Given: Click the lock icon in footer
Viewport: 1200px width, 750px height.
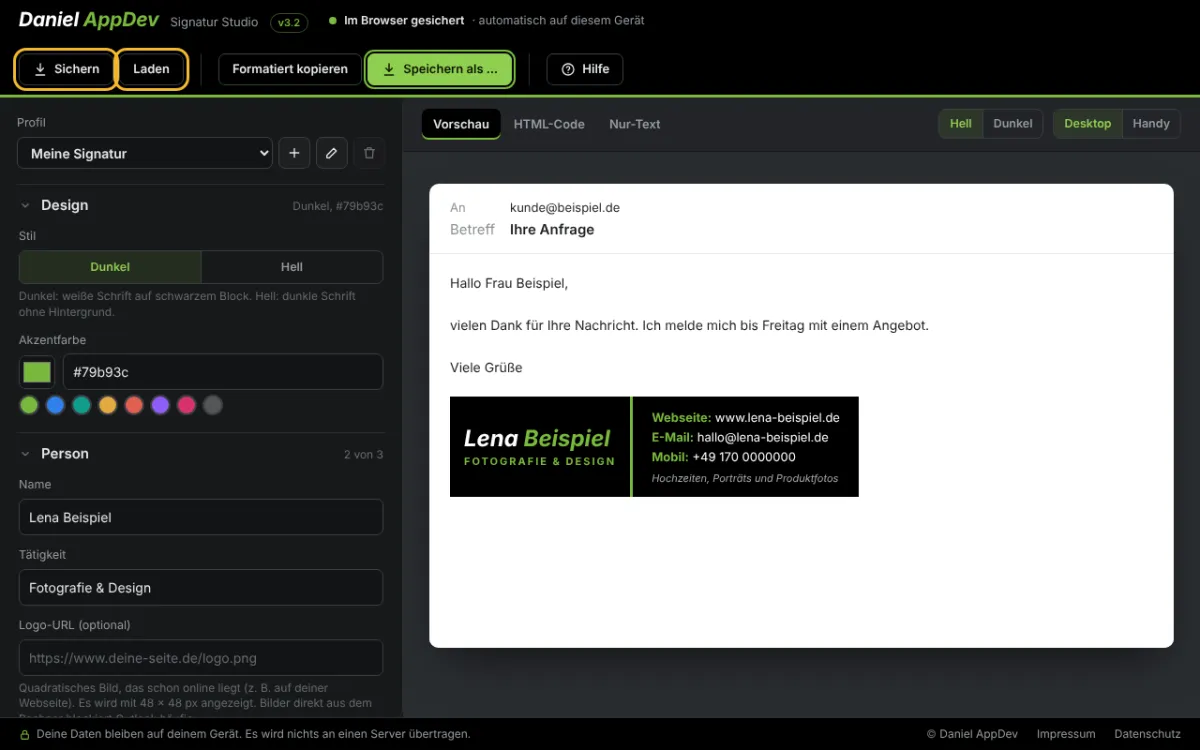Looking at the screenshot, I should [x=25, y=734].
